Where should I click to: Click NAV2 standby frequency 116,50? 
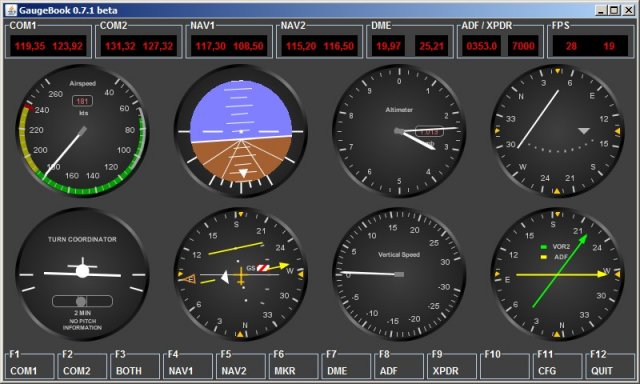click(x=339, y=46)
